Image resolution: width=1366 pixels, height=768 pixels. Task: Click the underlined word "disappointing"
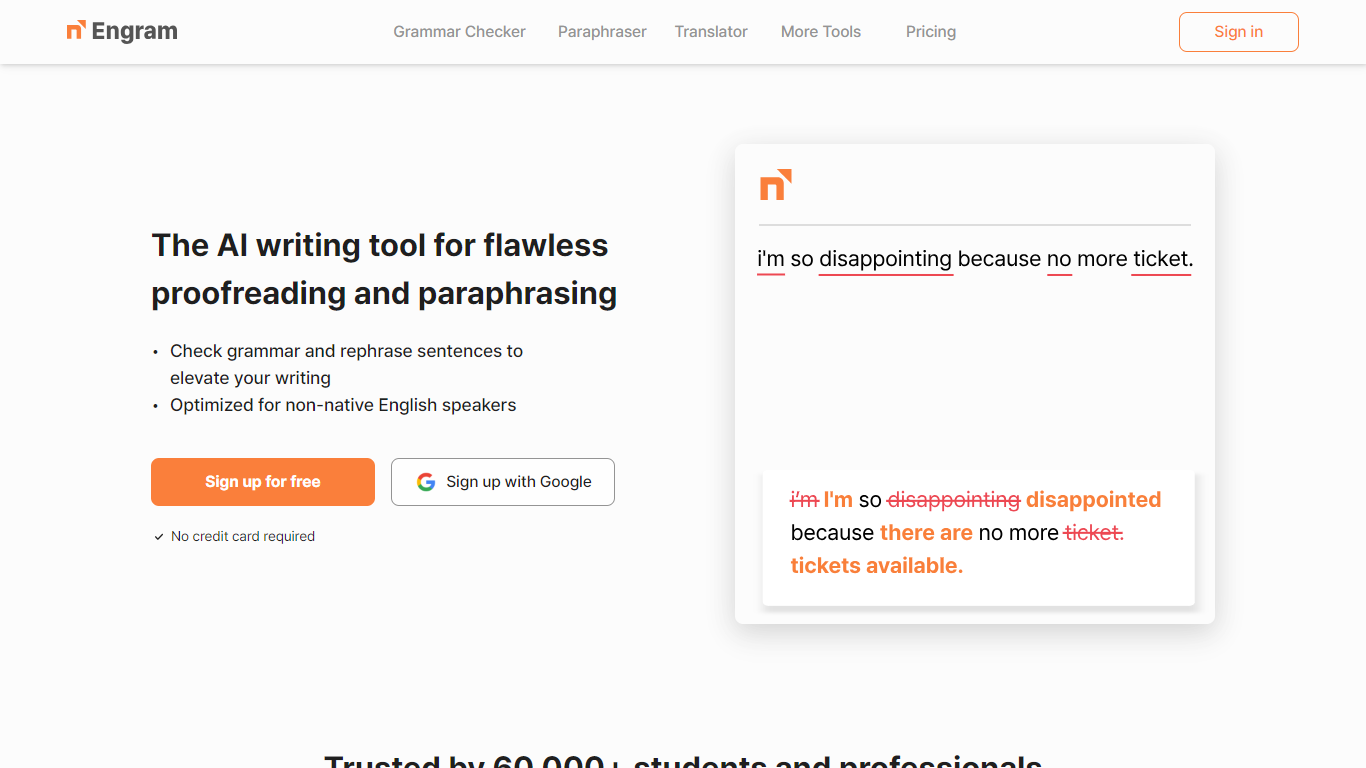click(885, 260)
